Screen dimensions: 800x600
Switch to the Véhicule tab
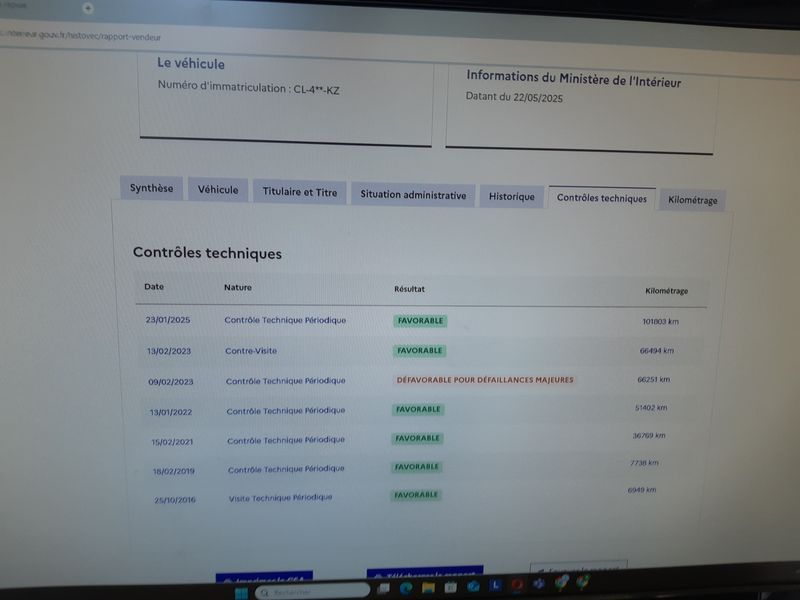point(218,190)
